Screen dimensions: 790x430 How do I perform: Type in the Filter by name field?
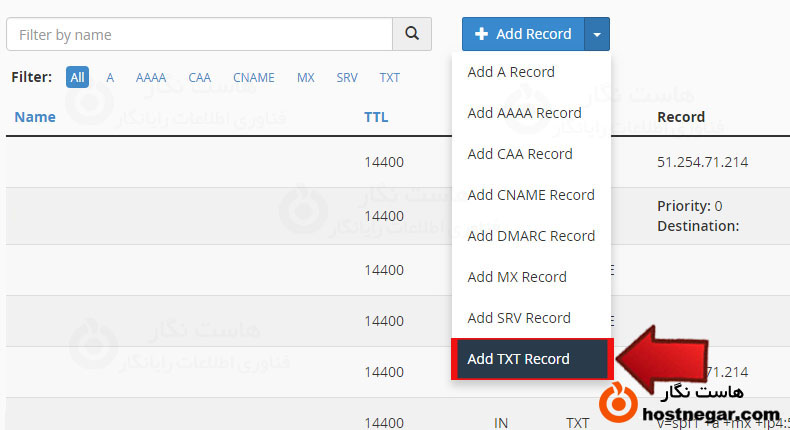(200, 34)
